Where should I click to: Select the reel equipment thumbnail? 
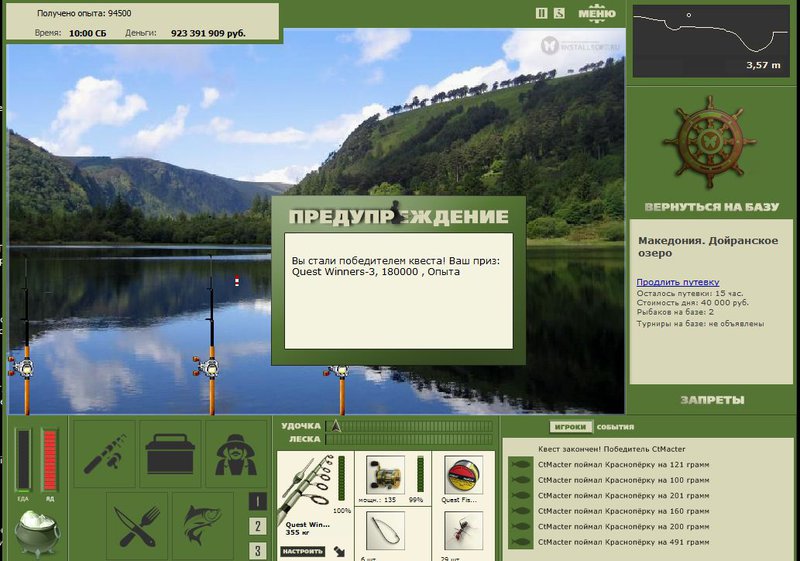pyautogui.click(x=385, y=475)
